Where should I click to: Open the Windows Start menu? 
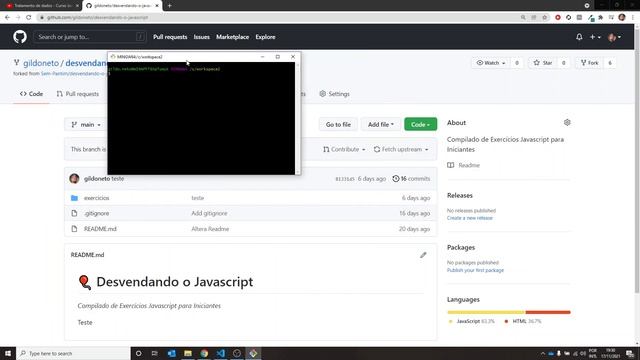click(x=8, y=353)
